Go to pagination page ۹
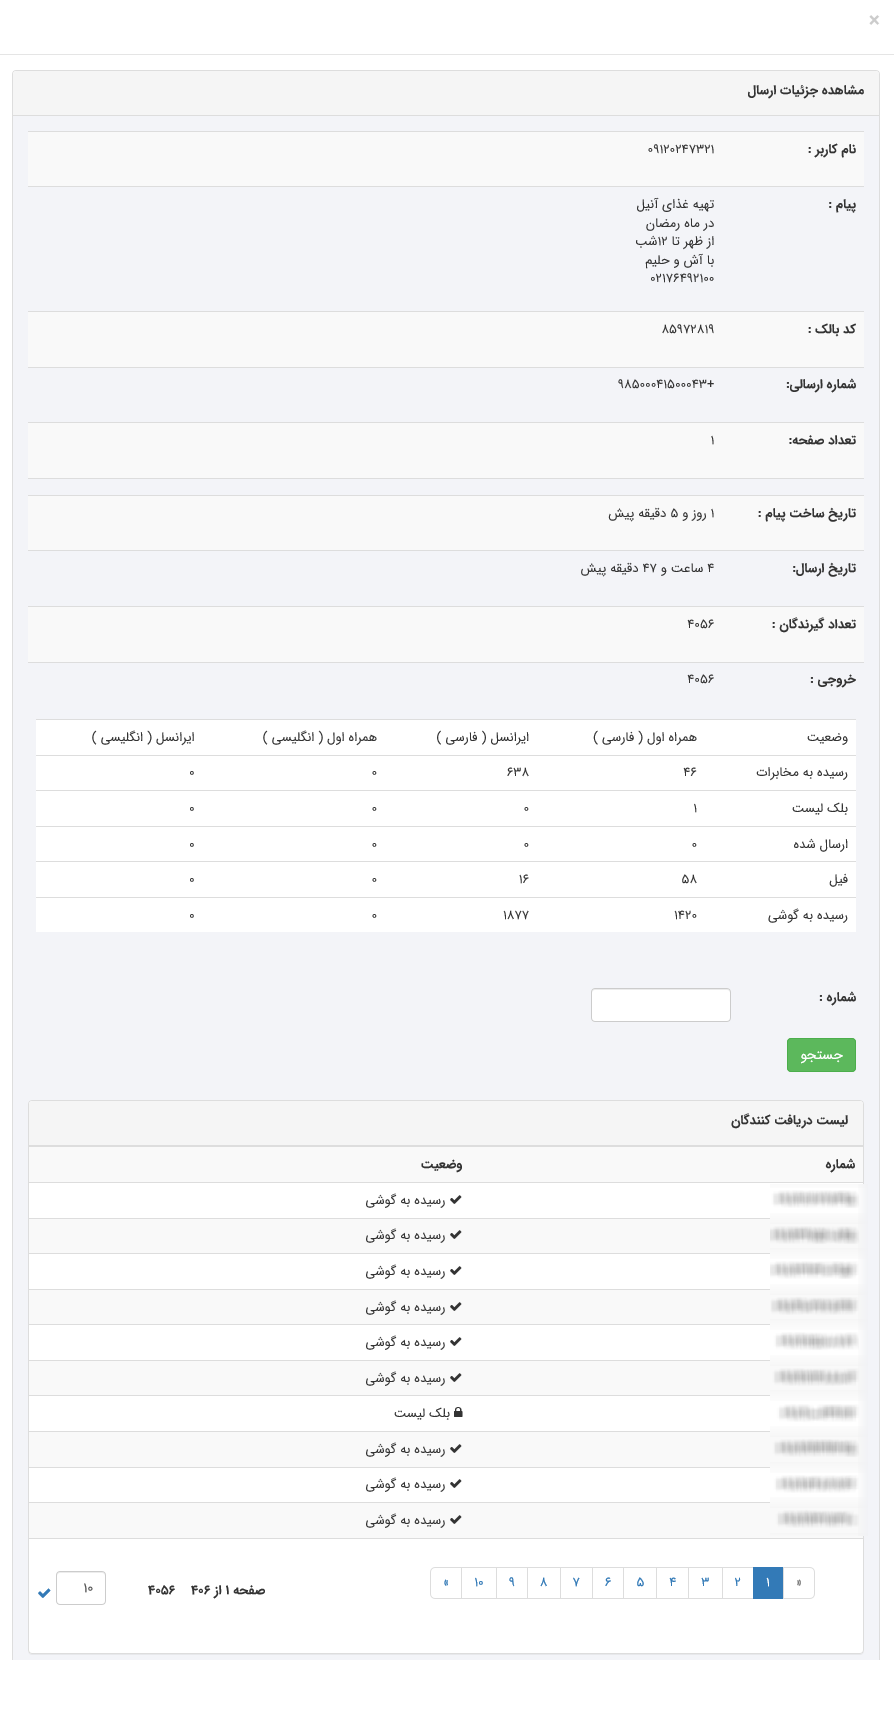This screenshot has width=894, height=1722. pyautogui.click(x=511, y=1583)
